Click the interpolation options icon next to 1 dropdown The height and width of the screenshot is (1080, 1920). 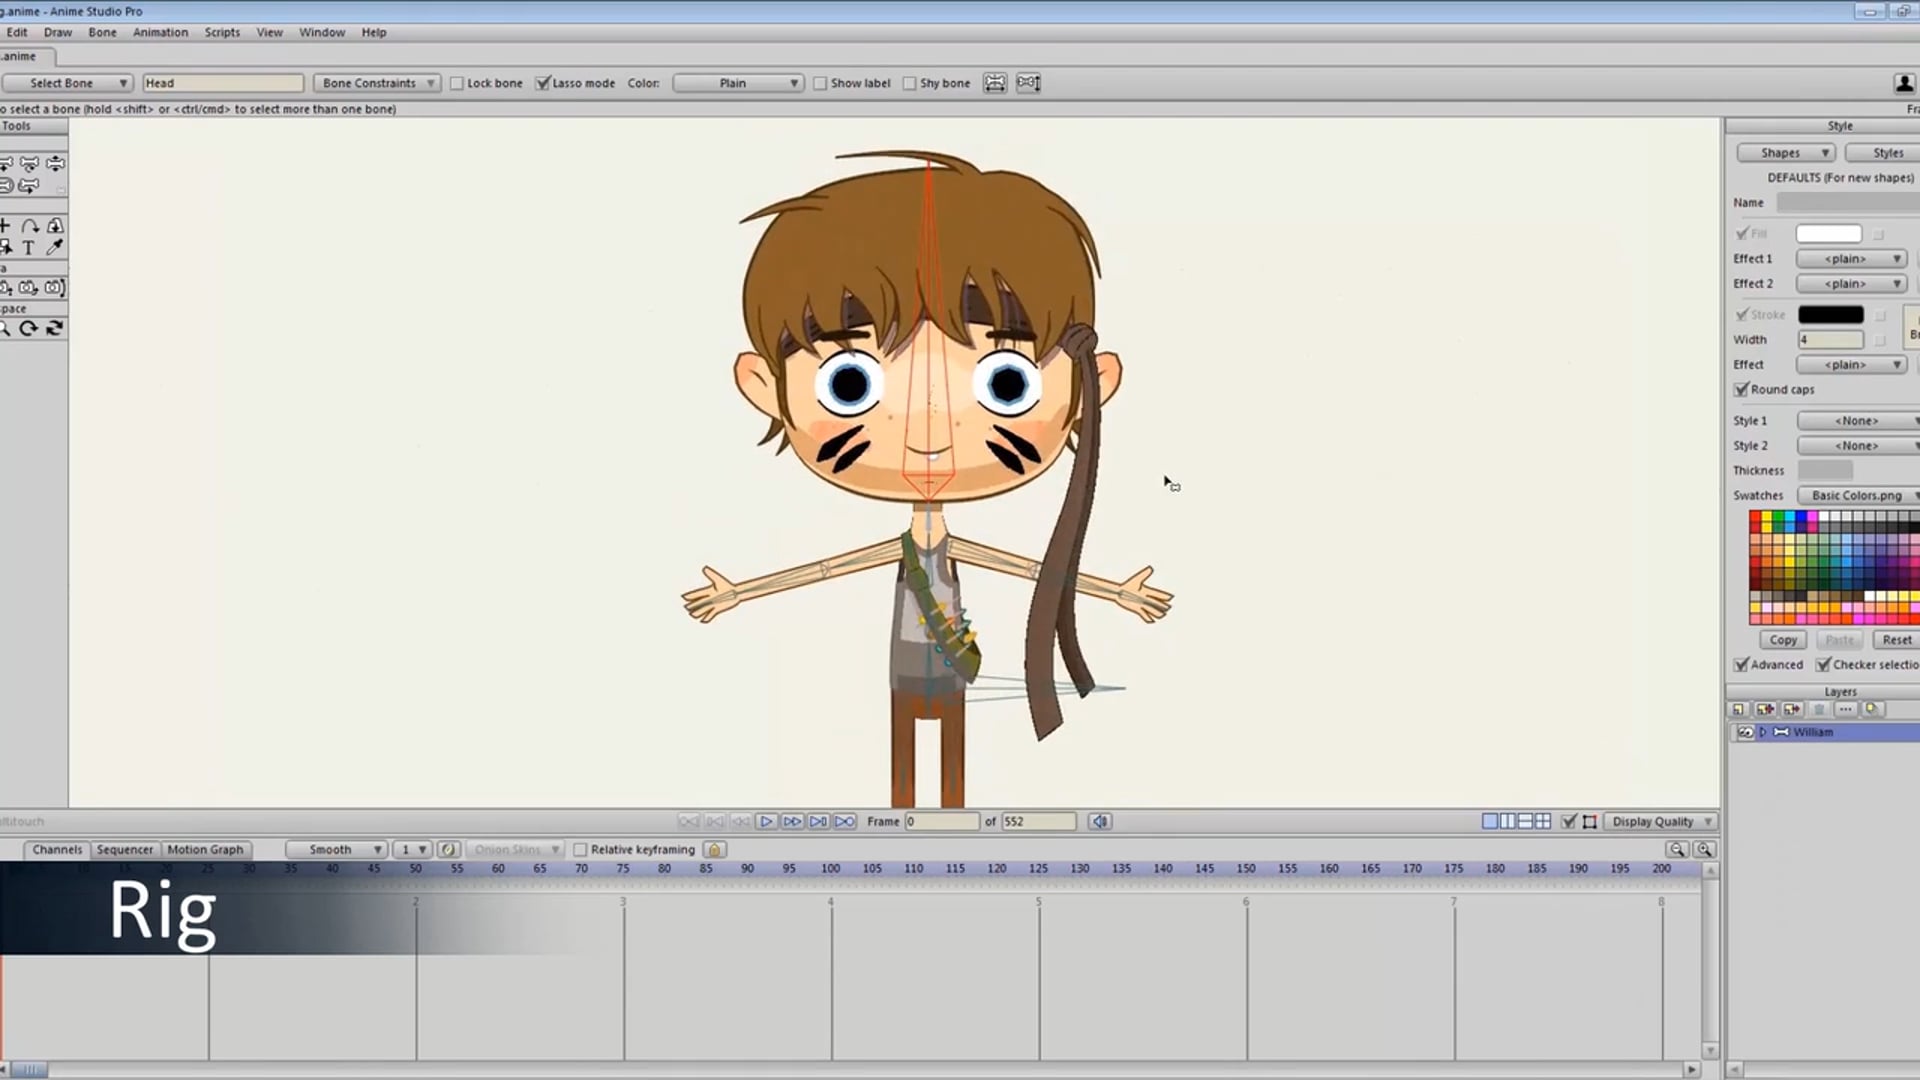point(448,849)
